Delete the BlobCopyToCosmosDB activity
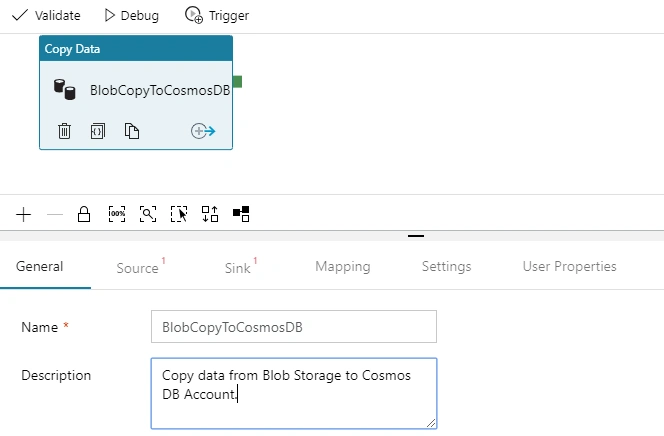664x436 pixels. (x=64, y=131)
